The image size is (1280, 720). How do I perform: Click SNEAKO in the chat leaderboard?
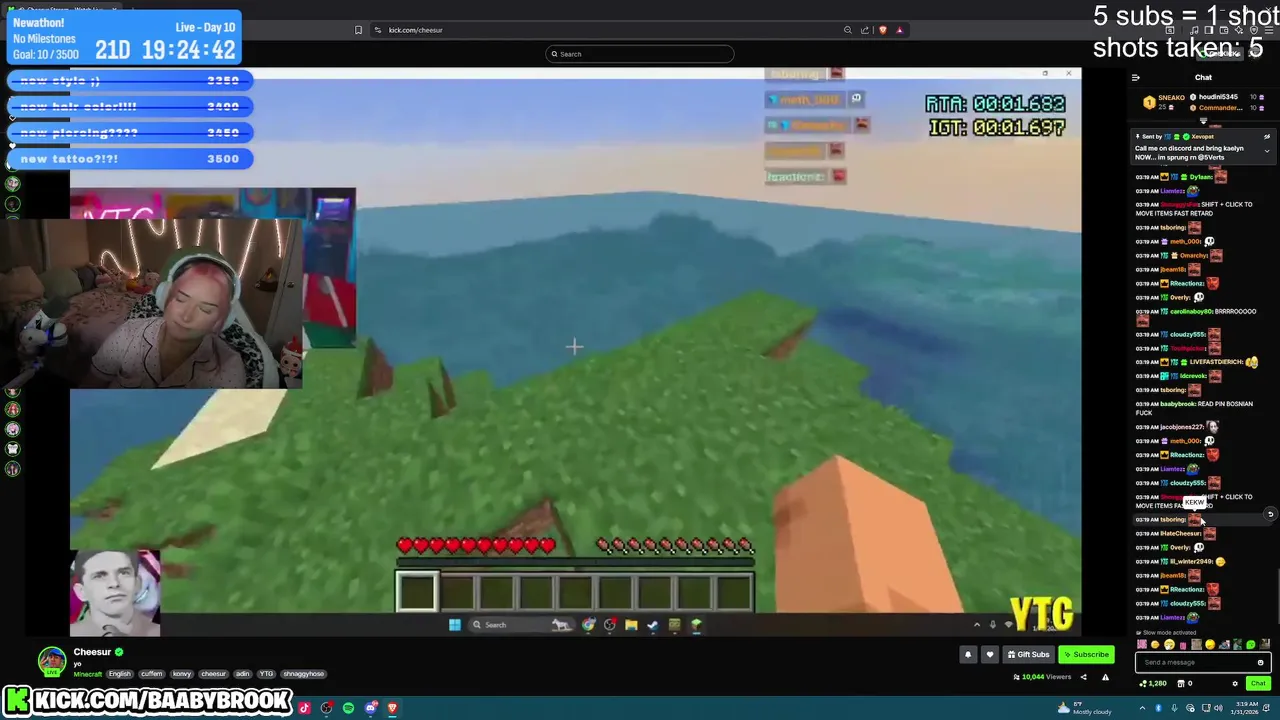click(x=1171, y=99)
